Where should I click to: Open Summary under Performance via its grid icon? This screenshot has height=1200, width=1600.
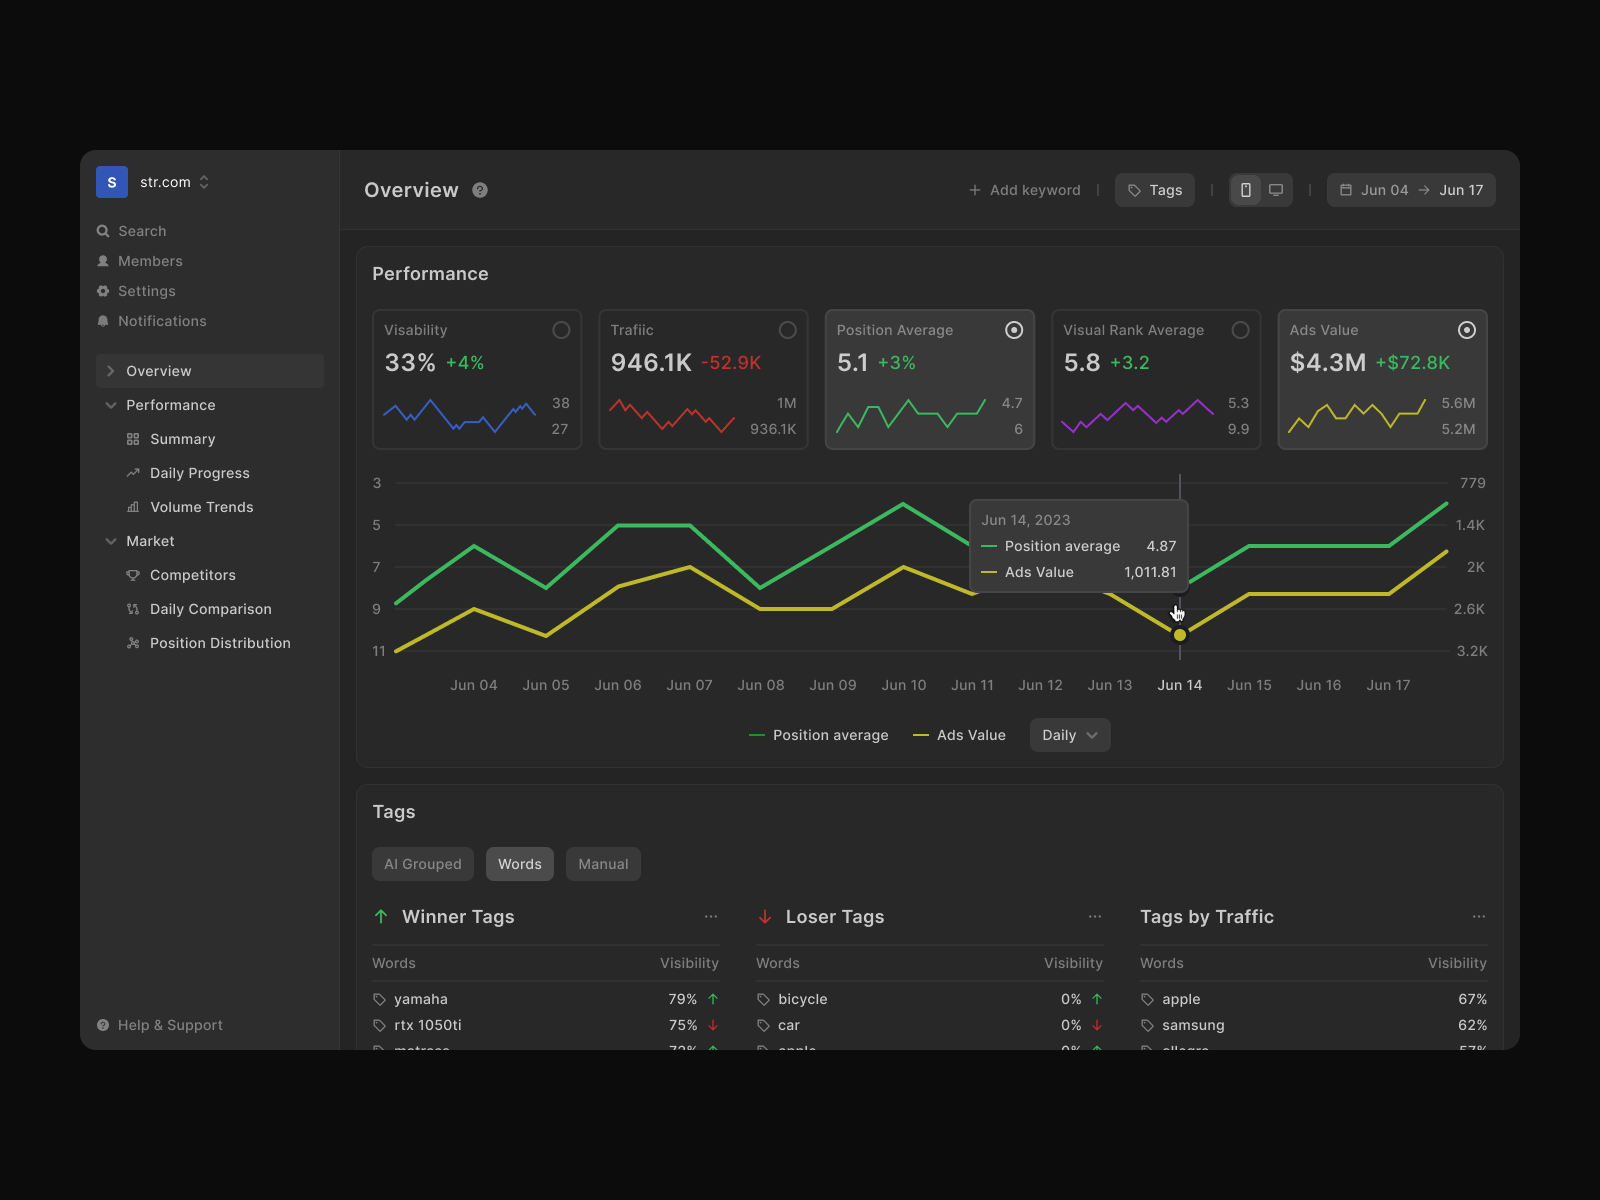pyautogui.click(x=134, y=439)
